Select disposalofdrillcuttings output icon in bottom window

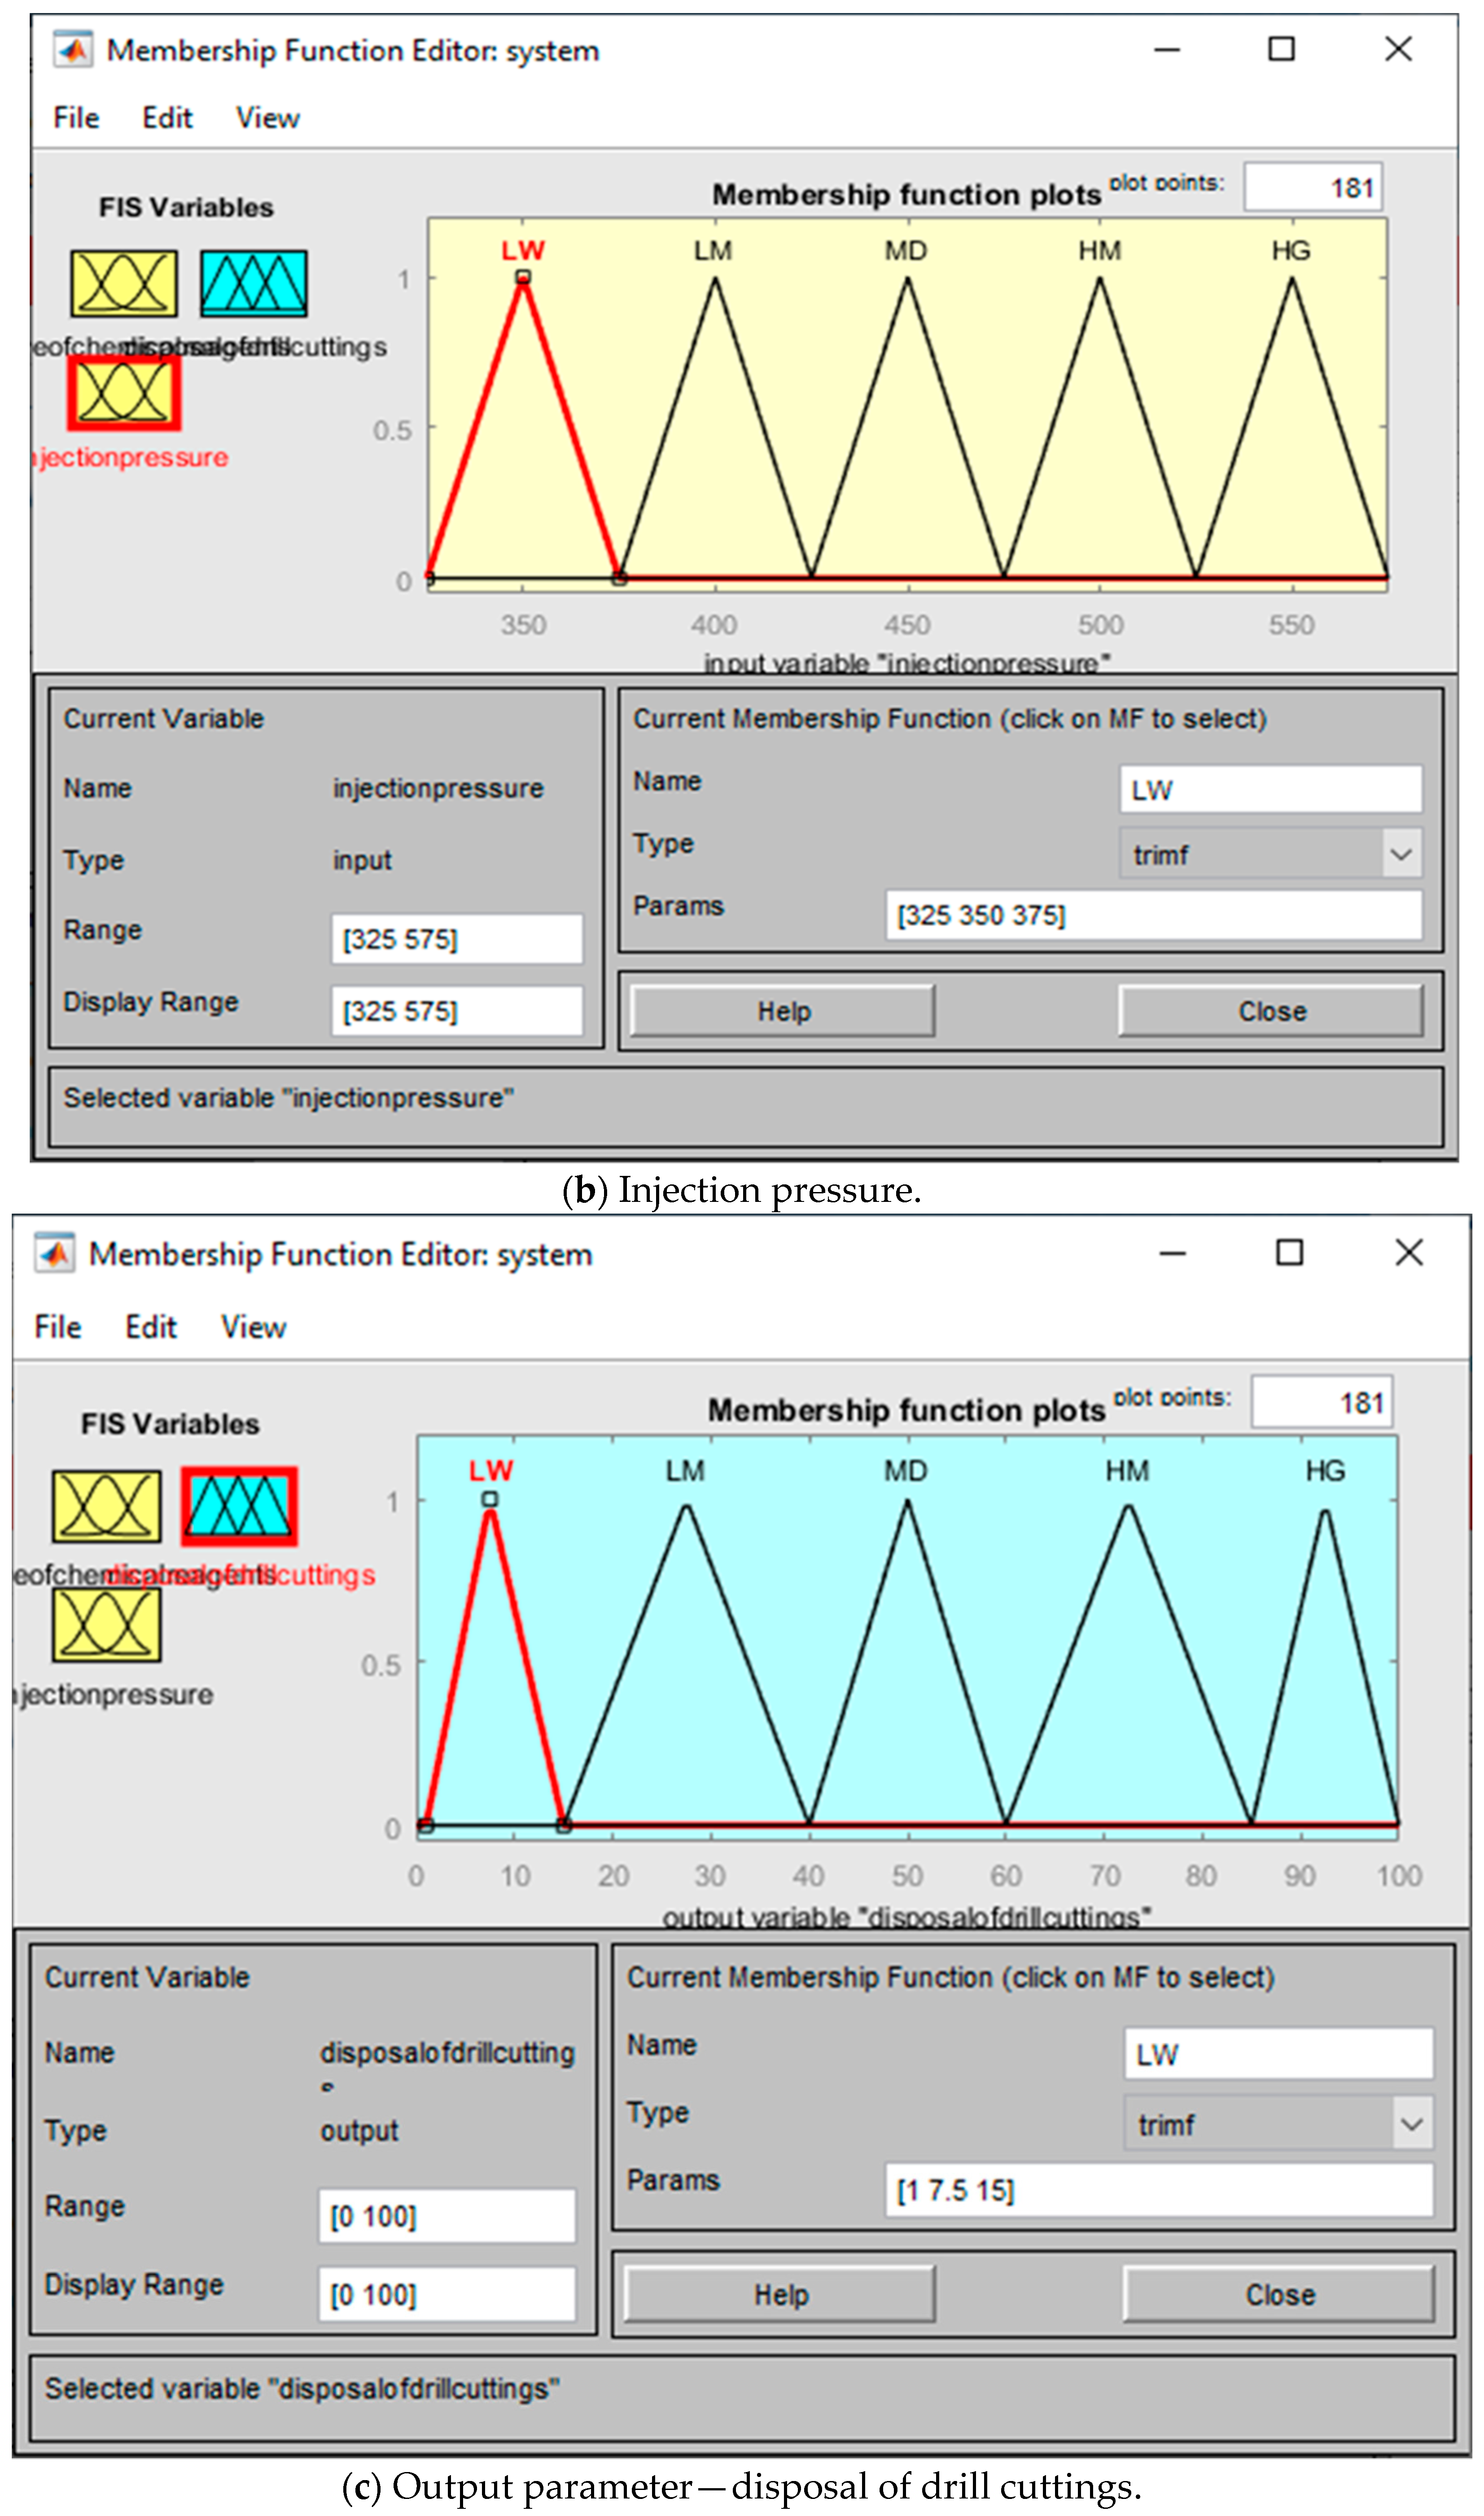click(x=239, y=1507)
